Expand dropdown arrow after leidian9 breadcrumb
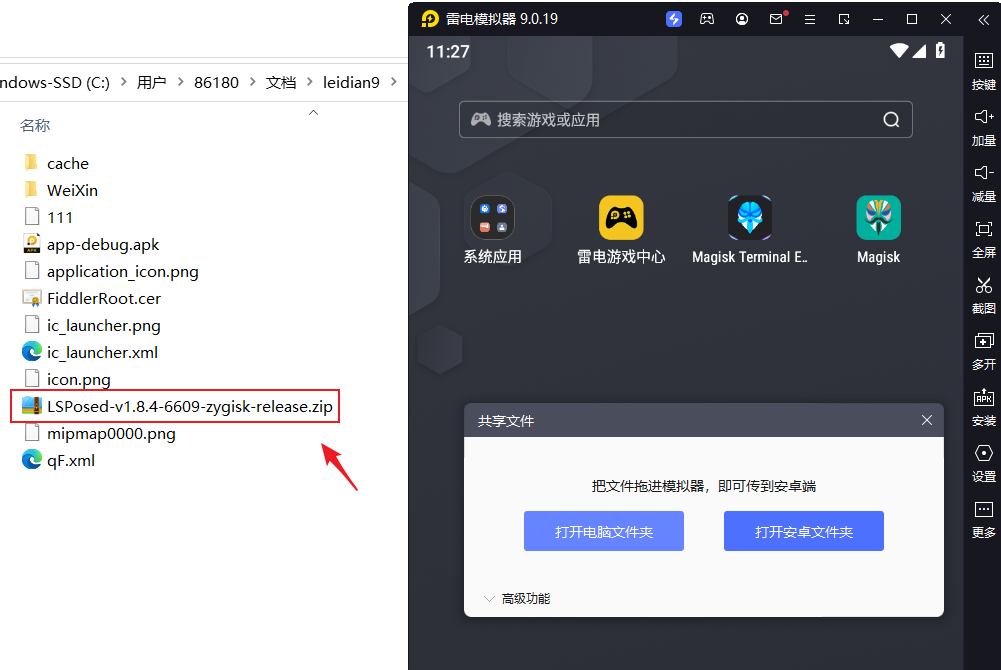The image size is (1001, 670). coord(393,82)
